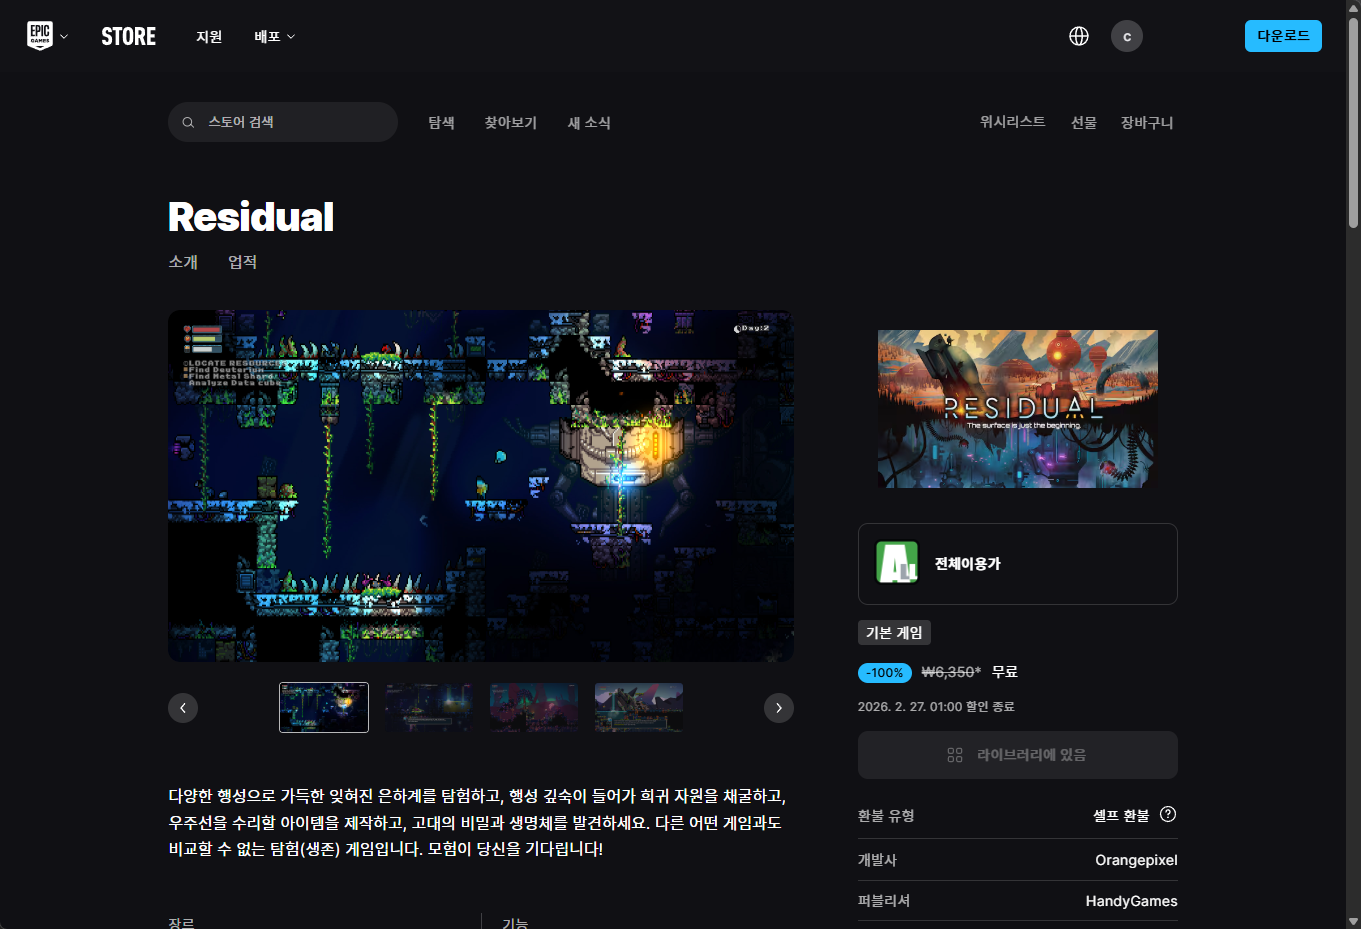Open developer Orangepixel link
1361x929 pixels.
point(1136,860)
